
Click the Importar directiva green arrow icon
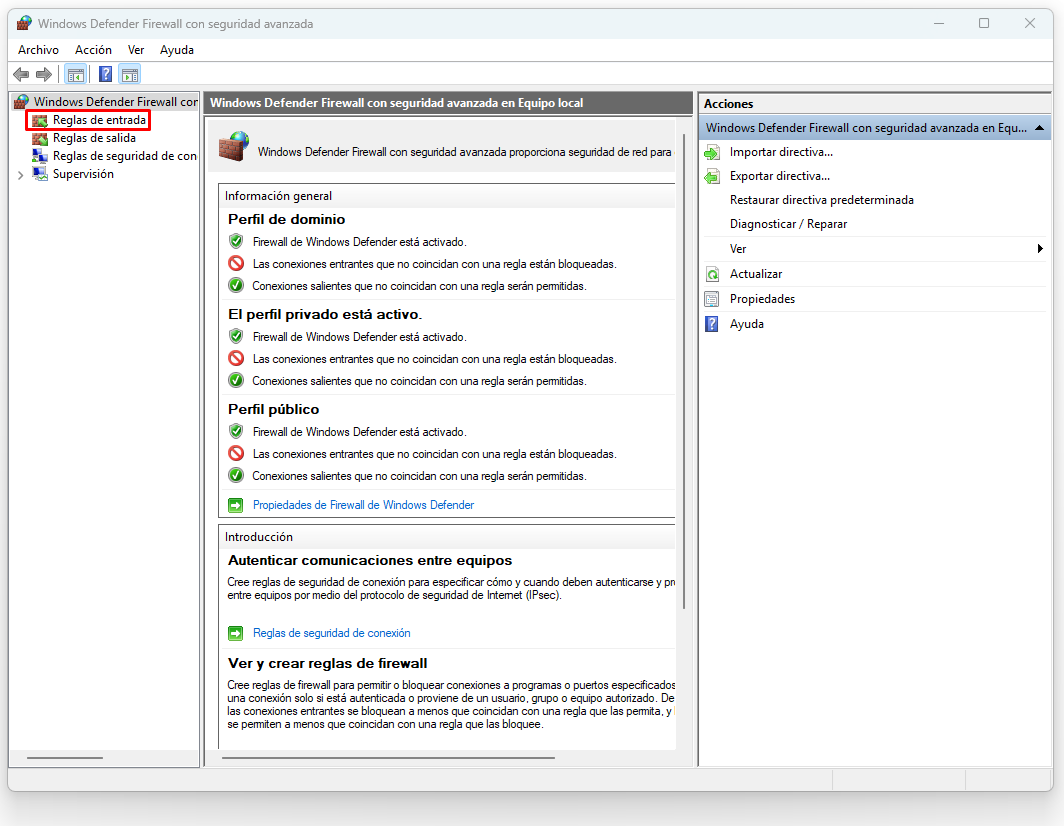712,153
